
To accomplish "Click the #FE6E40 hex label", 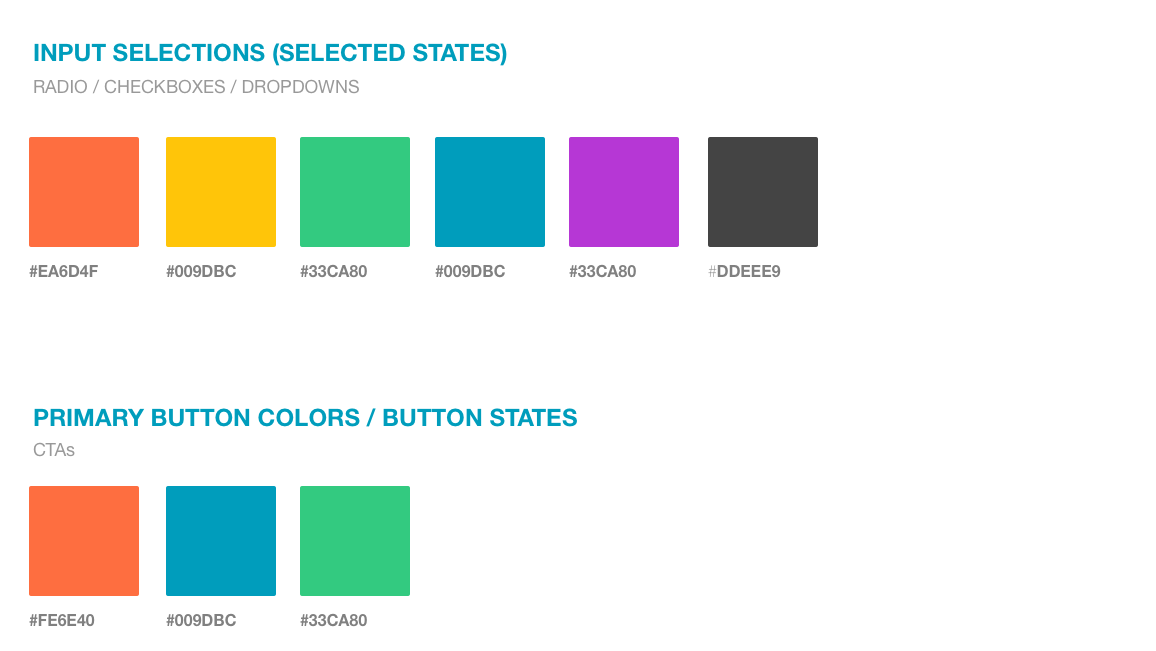I will [x=62, y=621].
